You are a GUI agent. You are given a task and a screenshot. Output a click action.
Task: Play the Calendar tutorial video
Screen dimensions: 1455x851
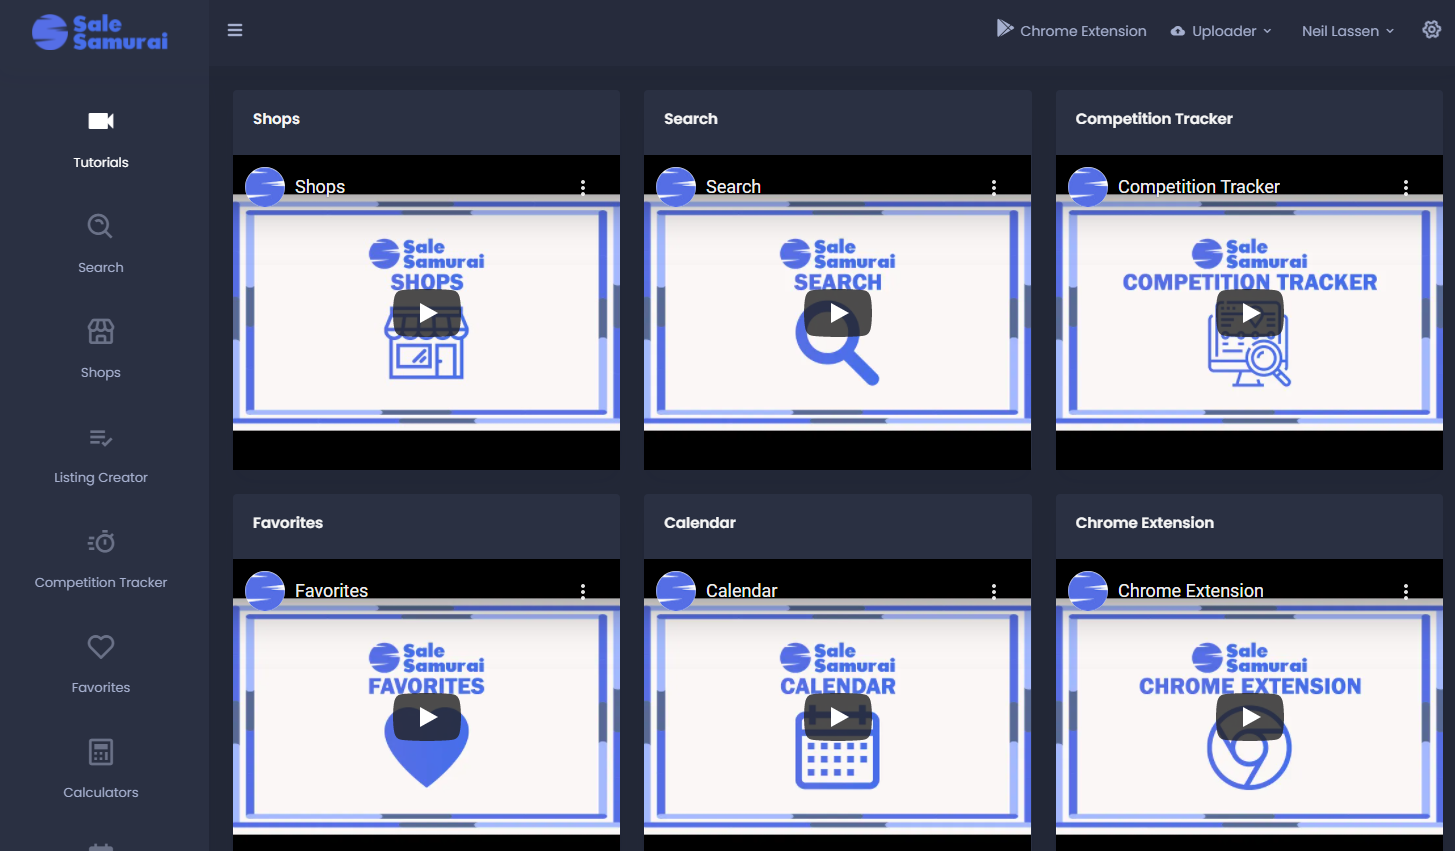(x=838, y=717)
